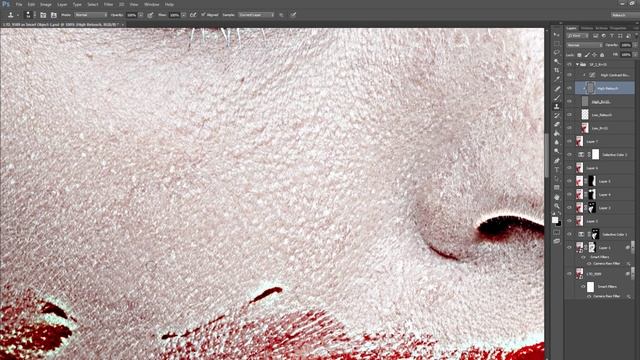Viewport: 640px width, 360px height.
Task: Click the Layer 5 mask thumbnail
Action: [592, 181]
